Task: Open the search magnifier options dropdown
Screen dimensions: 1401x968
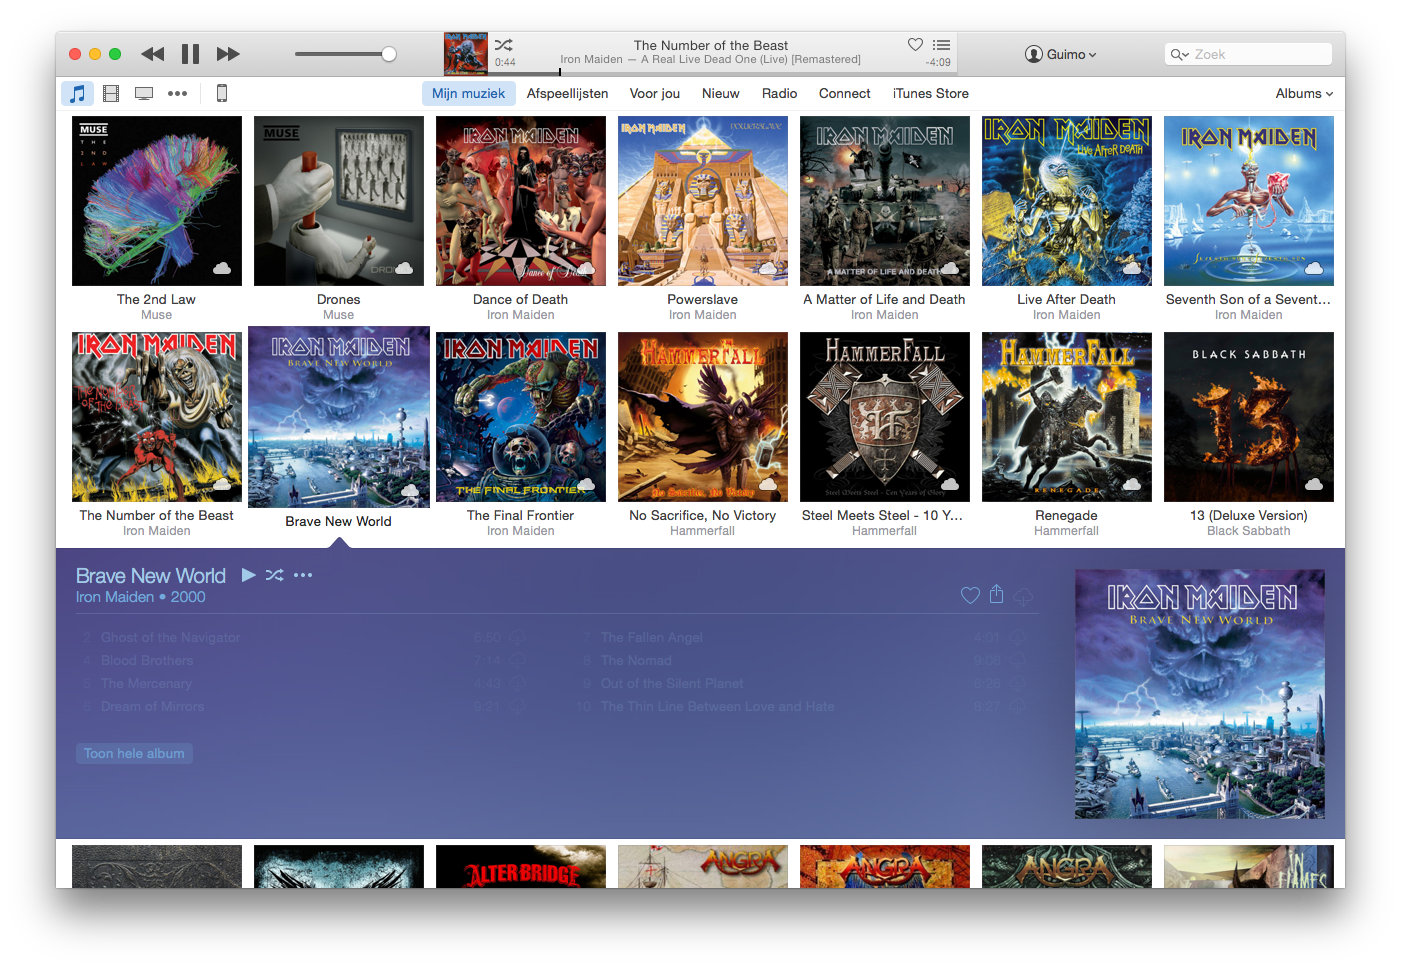Action: [1180, 54]
